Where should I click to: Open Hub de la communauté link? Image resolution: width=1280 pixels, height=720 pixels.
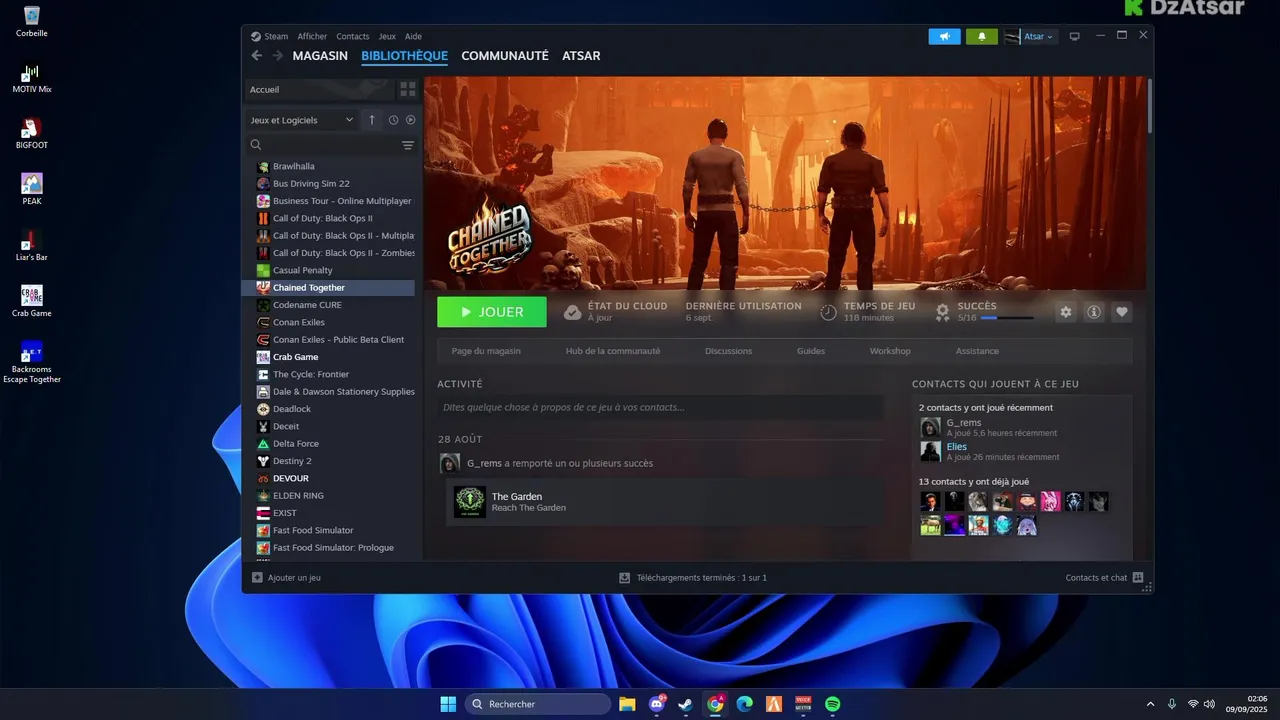(613, 351)
